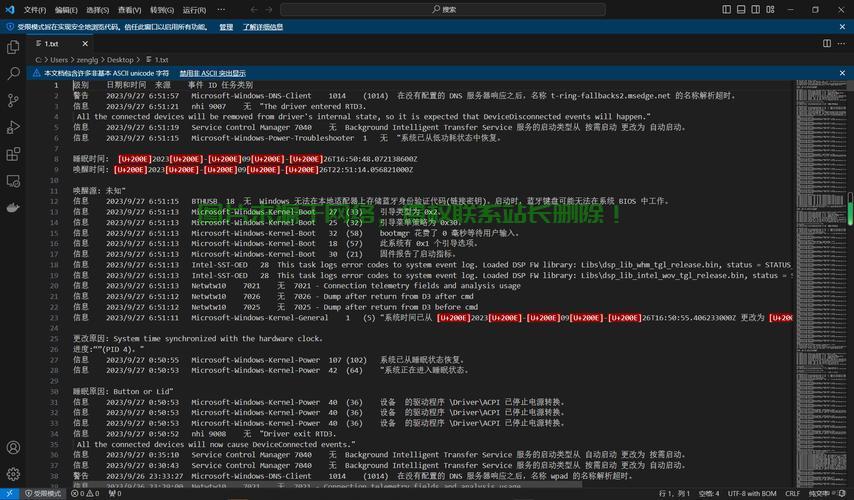
Task: Go to line/column via 行 1, 列 1
Action: [674, 493]
